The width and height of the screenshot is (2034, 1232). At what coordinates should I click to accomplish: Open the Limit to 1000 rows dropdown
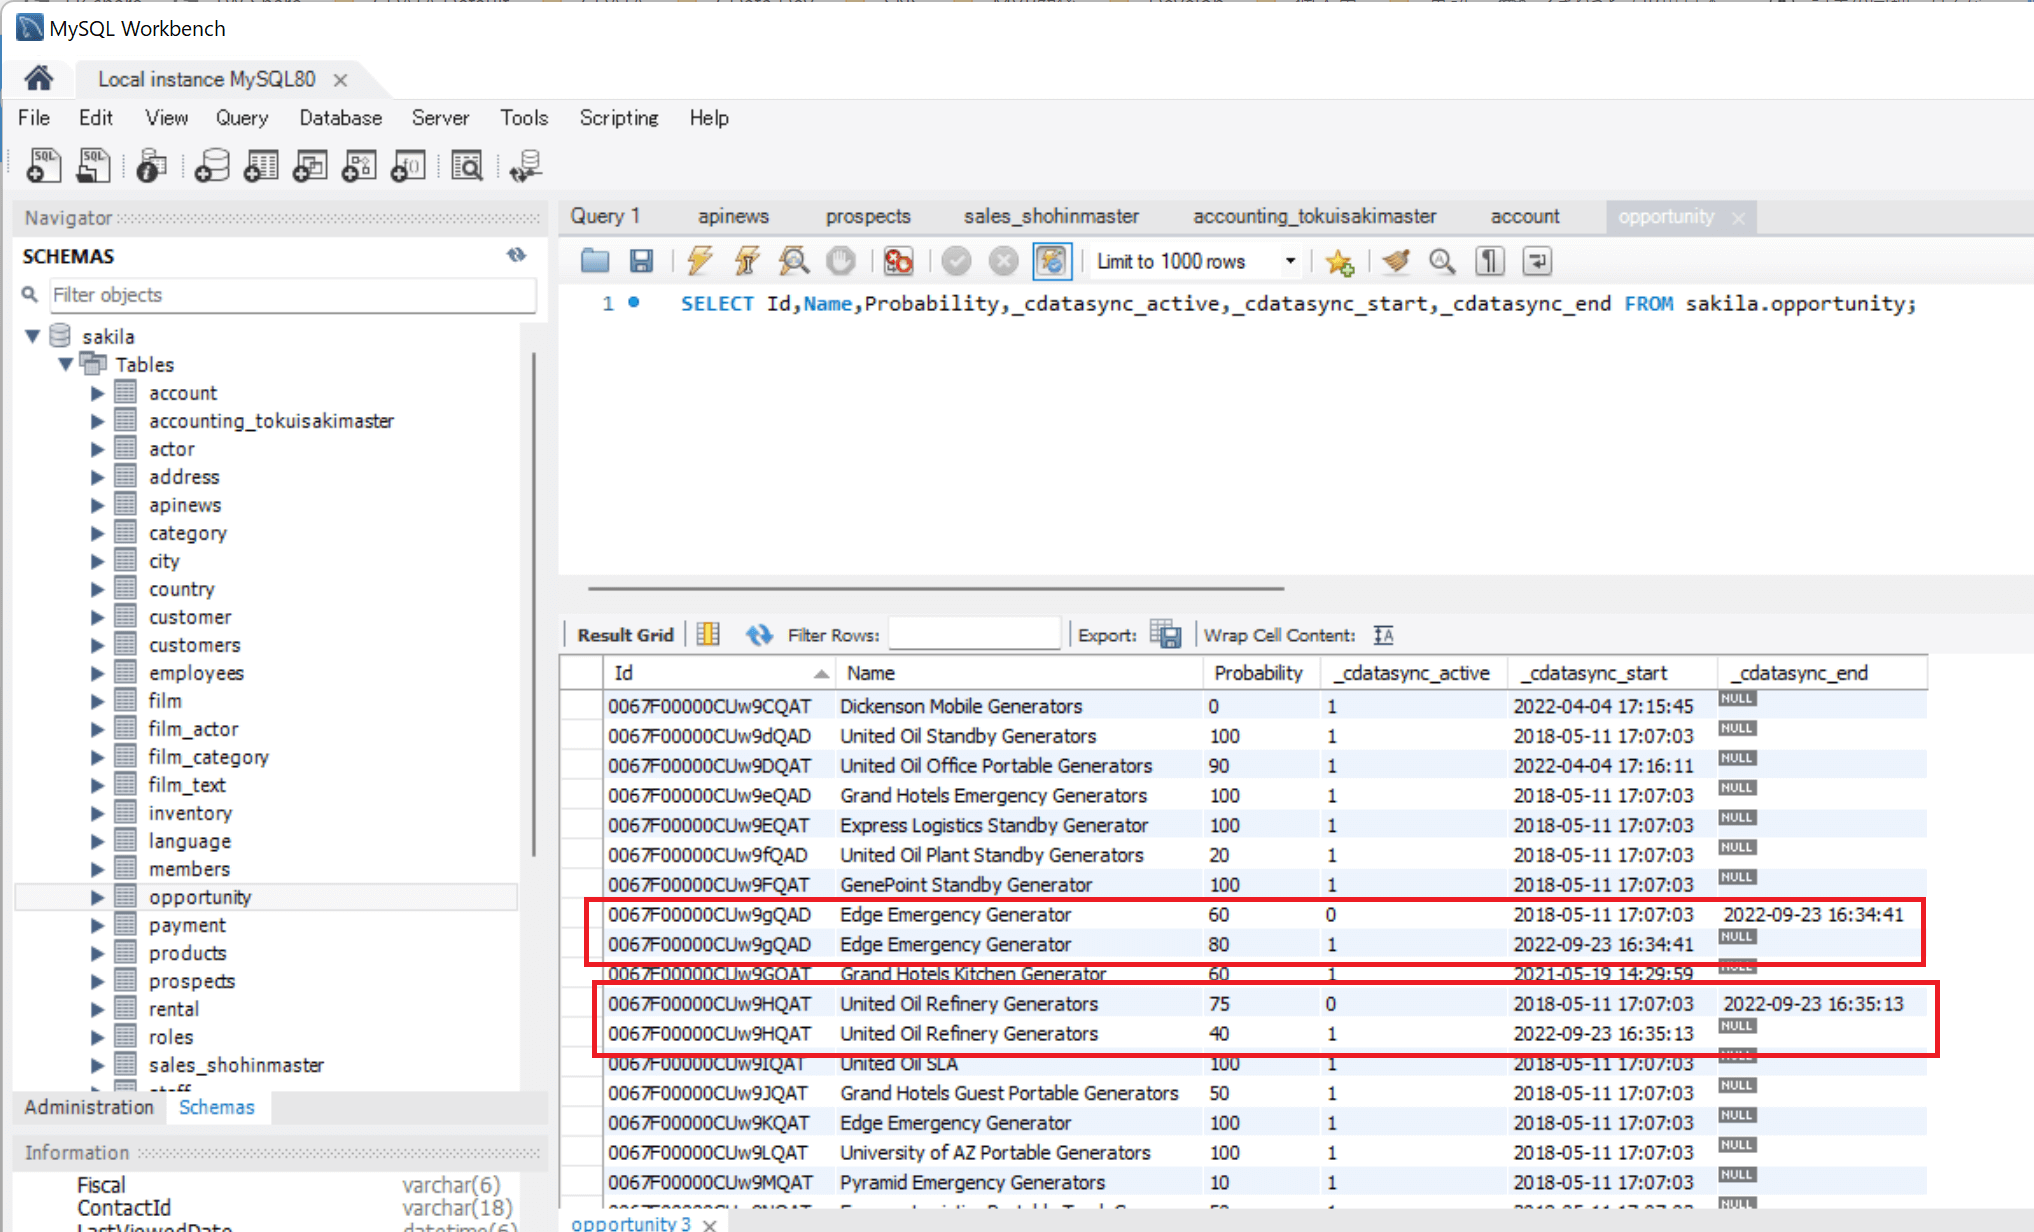(x=1290, y=262)
